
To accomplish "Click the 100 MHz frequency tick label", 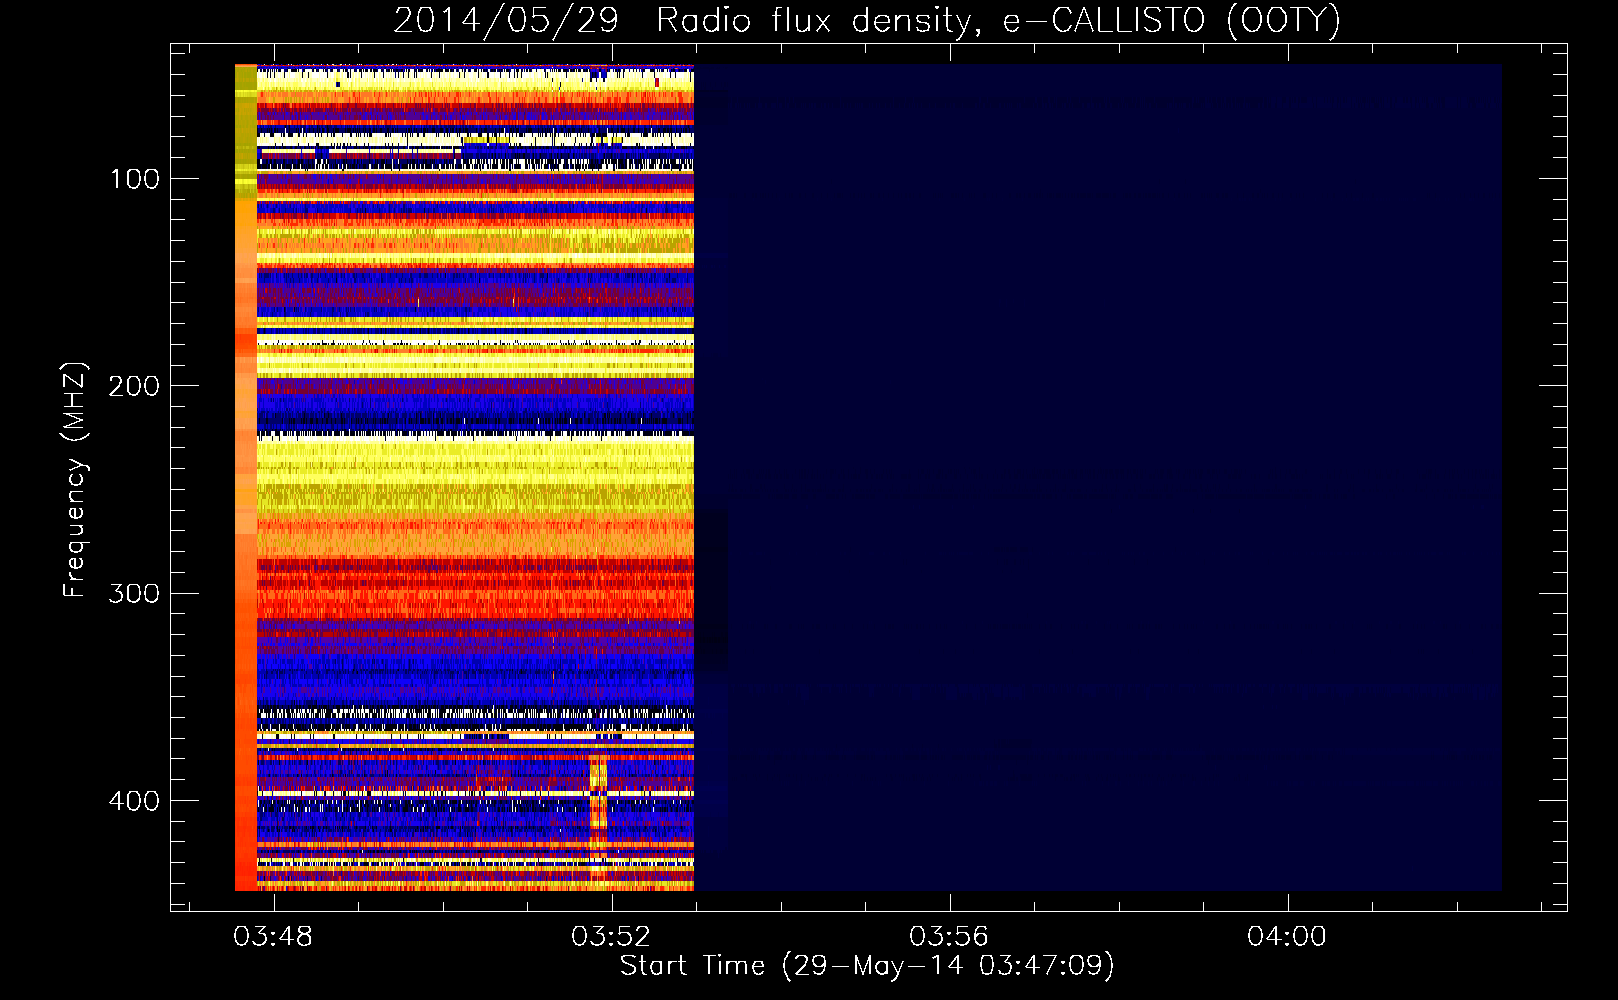I will pos(135,179).
